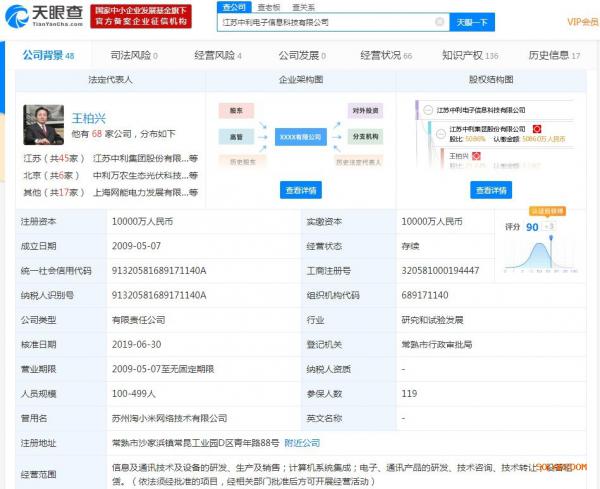Click the 曾用名 value 苏州淘小米网络技术有限公司
Screen dimensions: 600x489
point(169,418)
